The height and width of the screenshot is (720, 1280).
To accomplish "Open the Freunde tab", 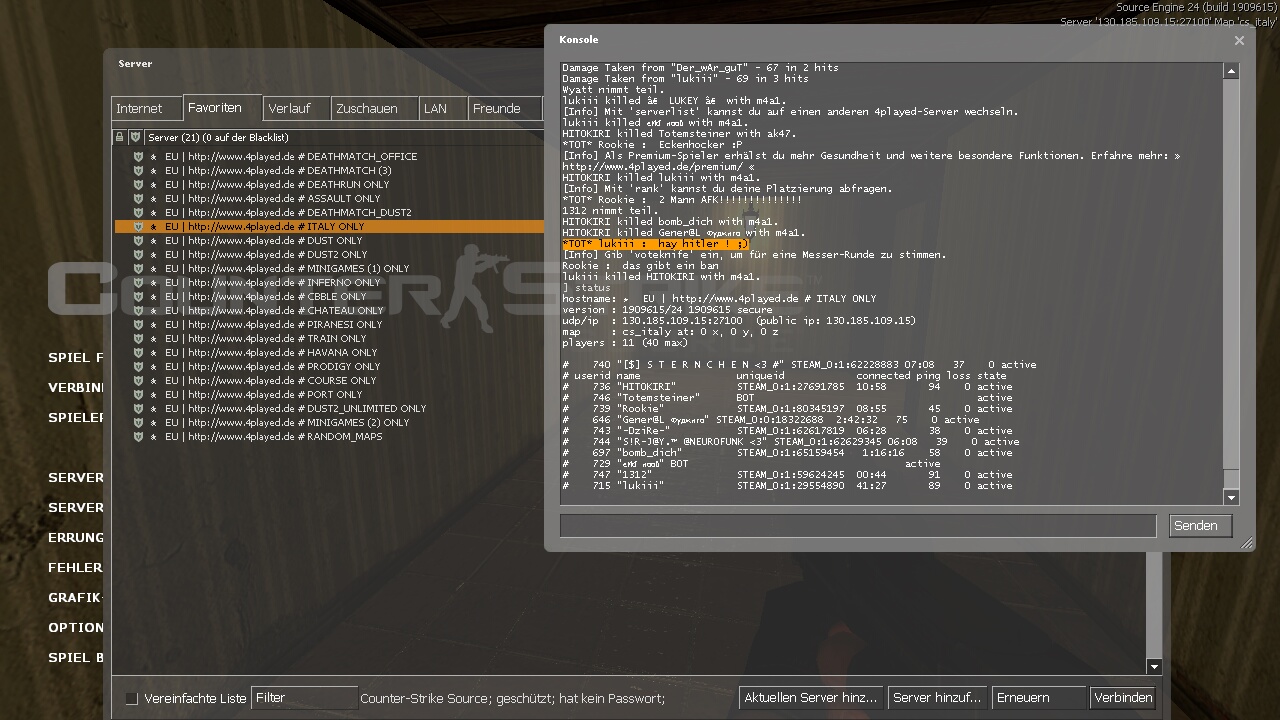I will point(505,109).
